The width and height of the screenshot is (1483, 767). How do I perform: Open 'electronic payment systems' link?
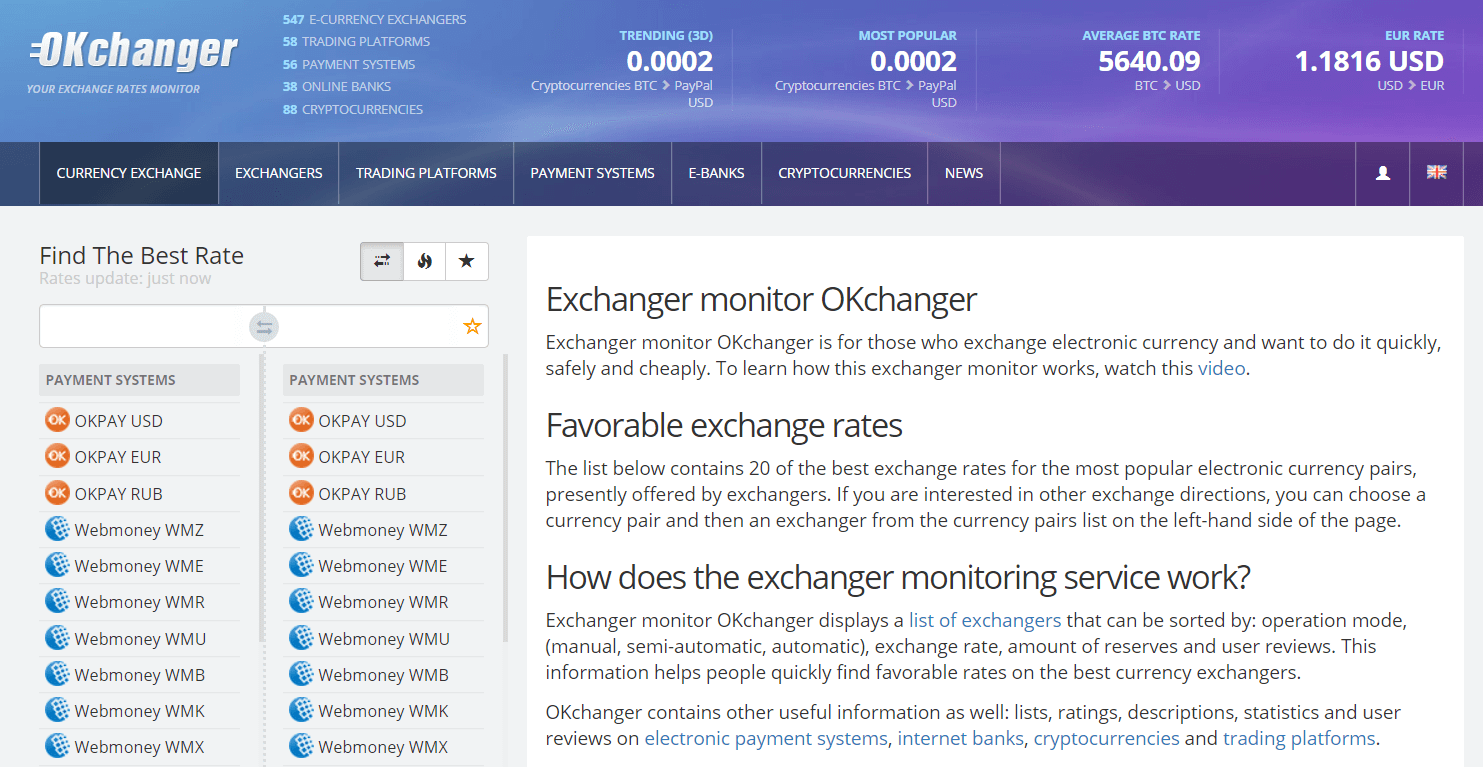click(x=766, y=738)
